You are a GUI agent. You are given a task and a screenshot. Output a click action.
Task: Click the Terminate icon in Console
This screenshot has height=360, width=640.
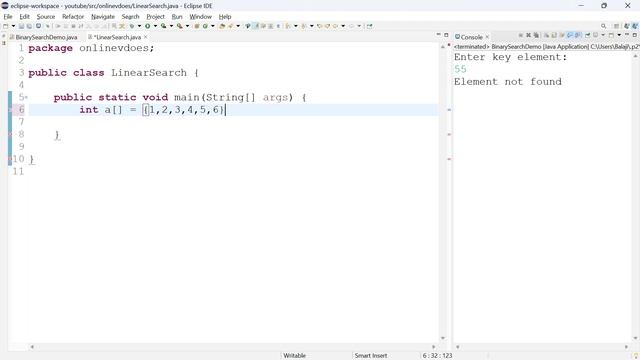520,36
